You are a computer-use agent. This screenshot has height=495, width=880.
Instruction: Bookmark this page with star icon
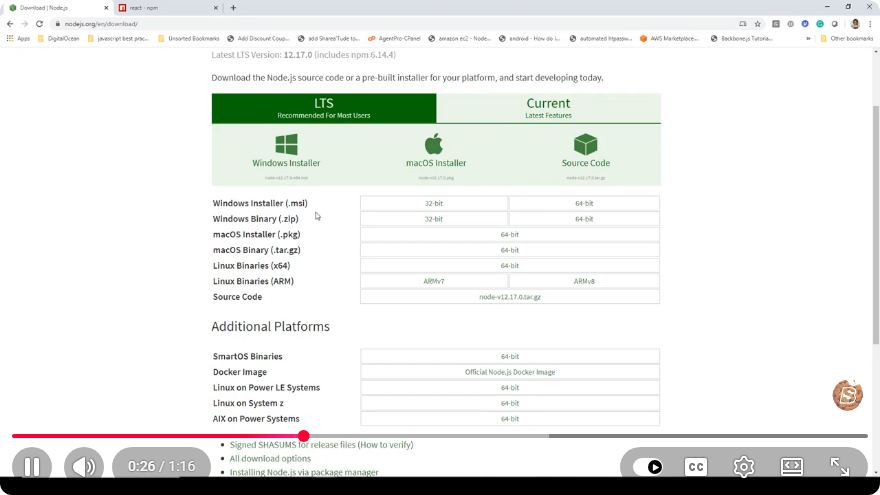point(758,24)
